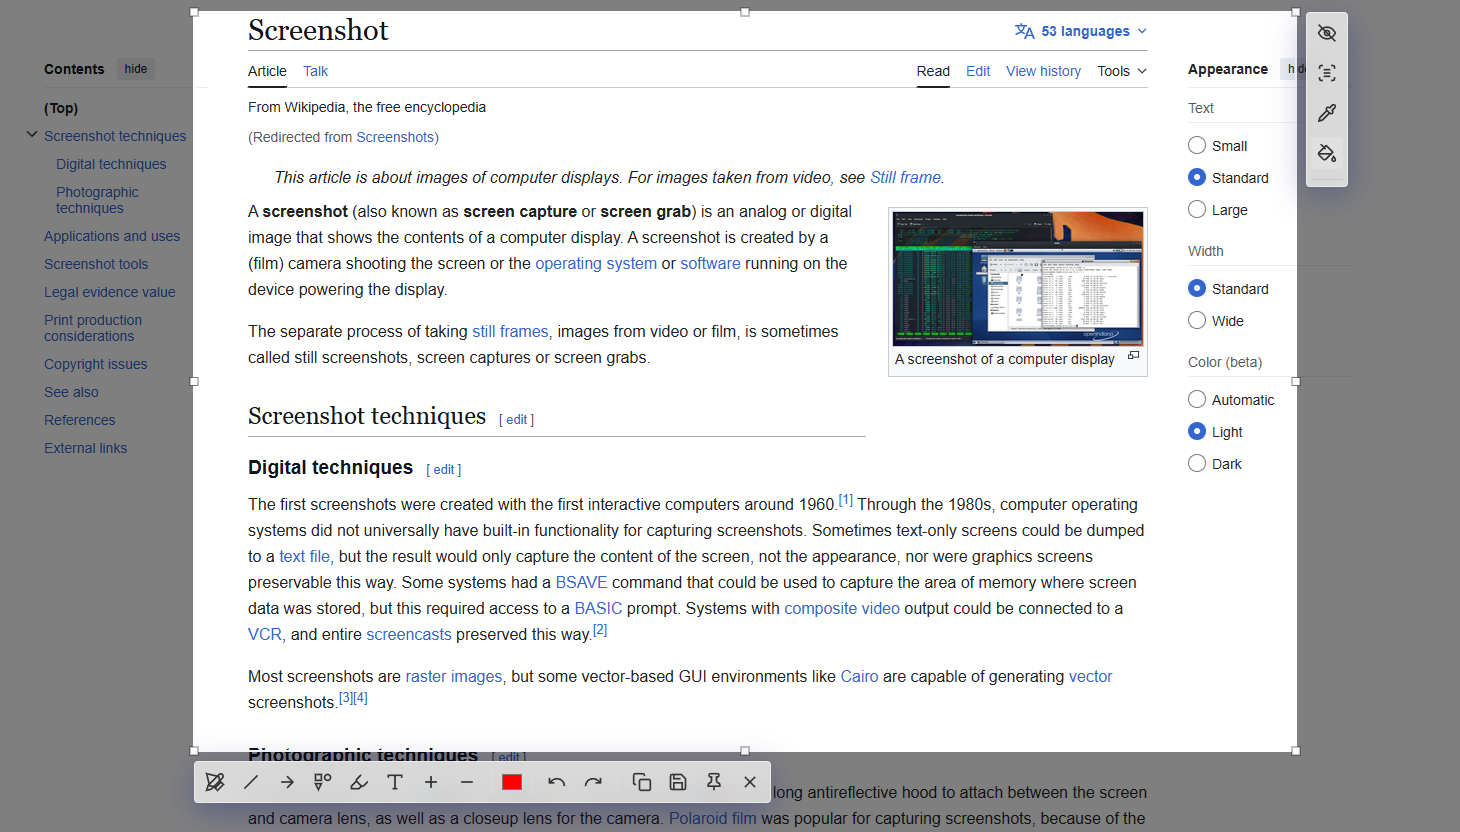Open the Tools menu dropdown
Screen dimensions: 1460x832
(x=1121, y=71)
